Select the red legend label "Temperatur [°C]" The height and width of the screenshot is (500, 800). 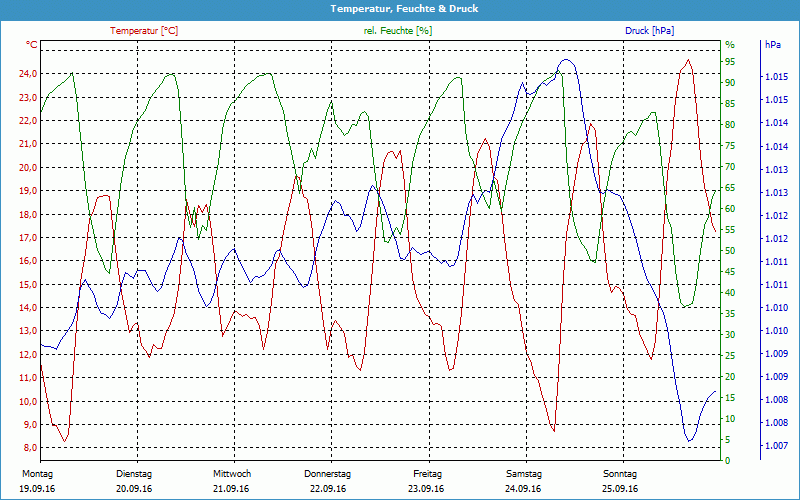coord(144,31)
